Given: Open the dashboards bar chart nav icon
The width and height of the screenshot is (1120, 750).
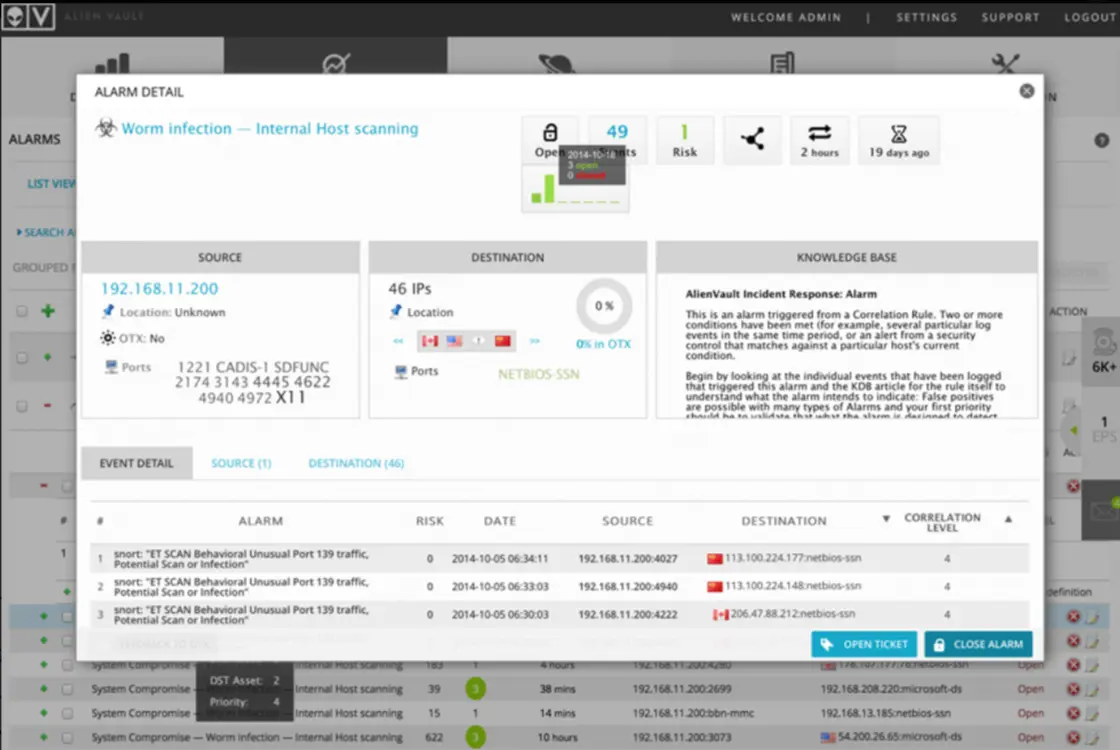Looking at the screenshot, I should [x=112, y=64].
